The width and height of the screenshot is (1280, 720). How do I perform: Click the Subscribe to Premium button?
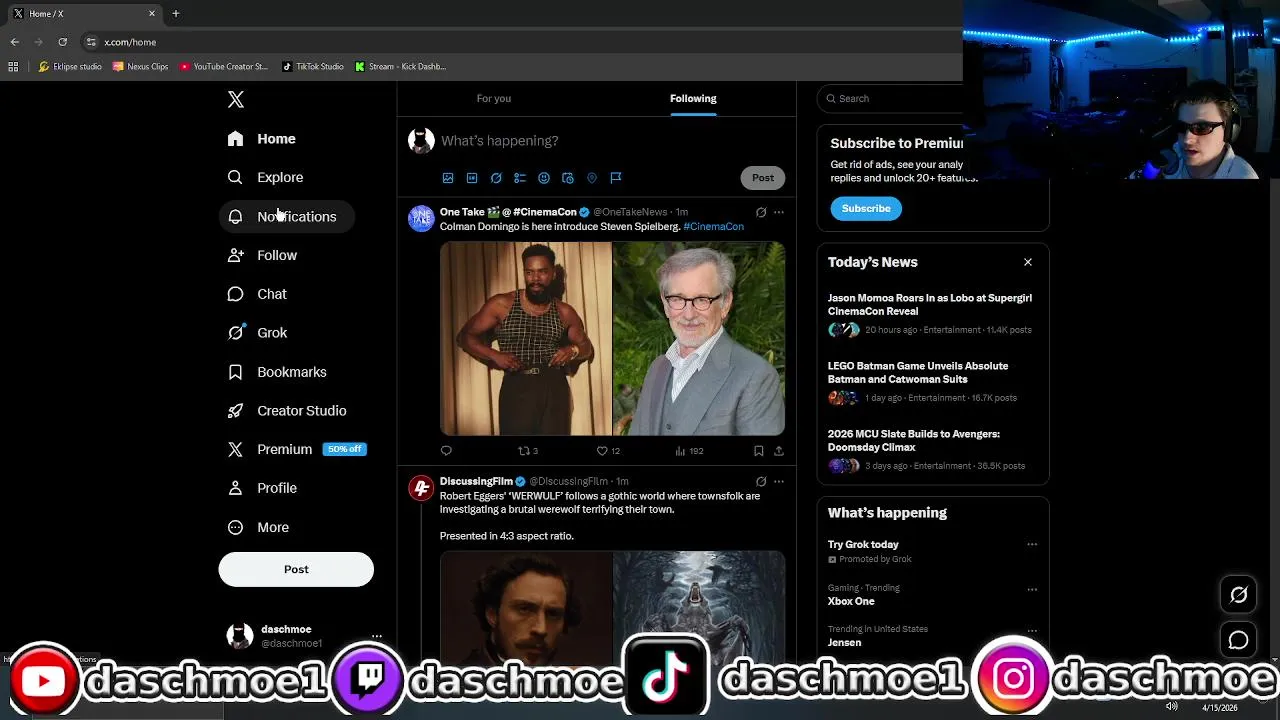pos(866,209)
